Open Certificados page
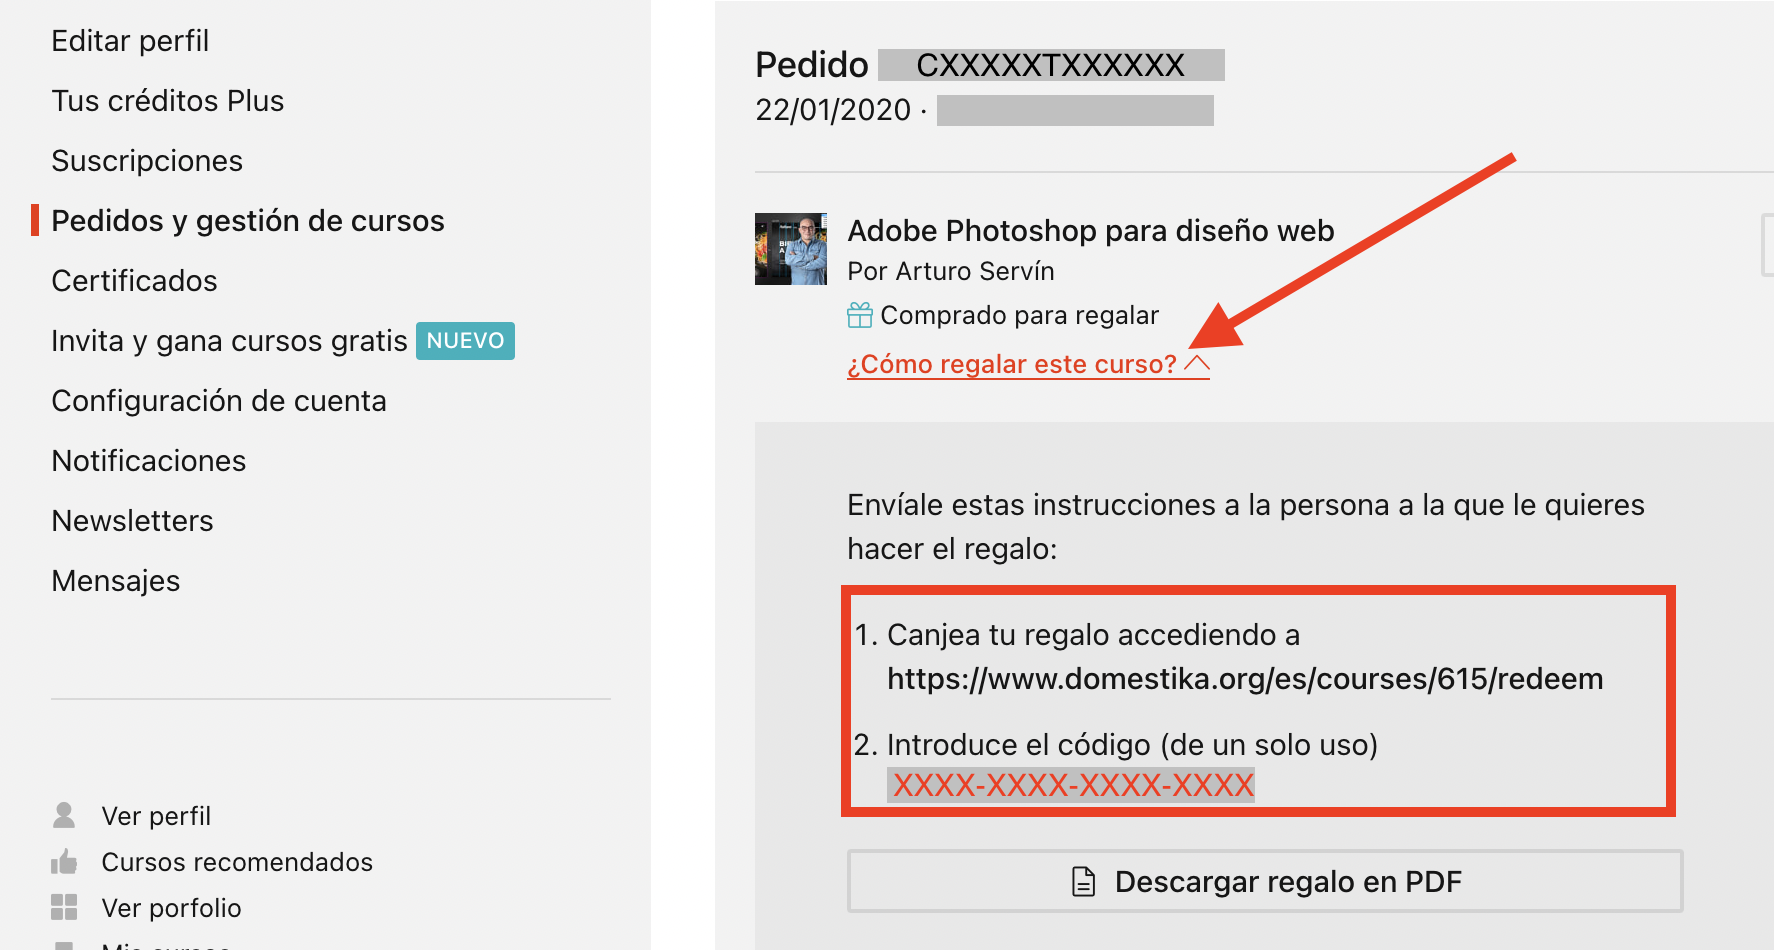 click(x=134, y=281)
